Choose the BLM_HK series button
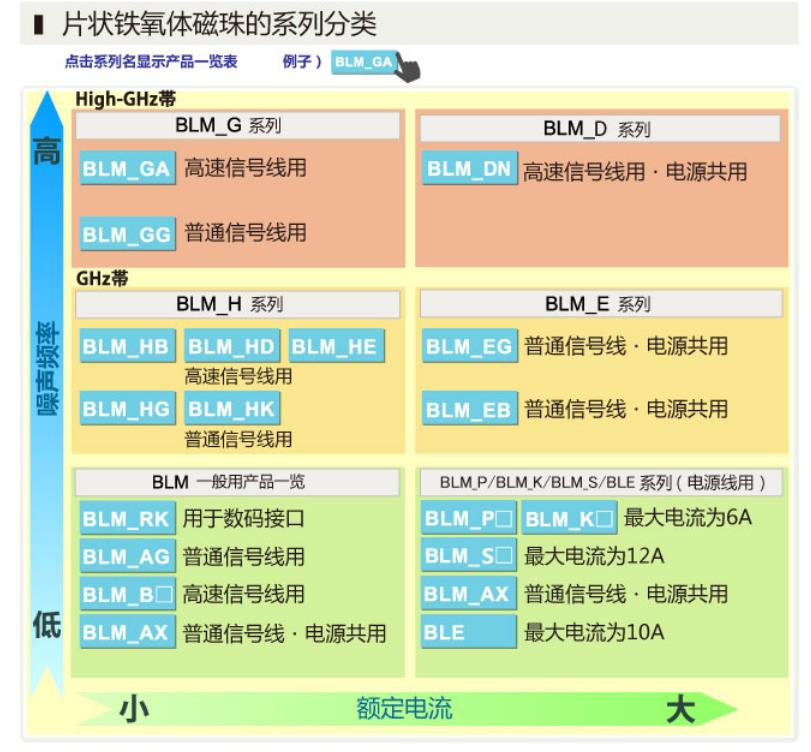Viewport: 811px width, 752px height. 232,409
